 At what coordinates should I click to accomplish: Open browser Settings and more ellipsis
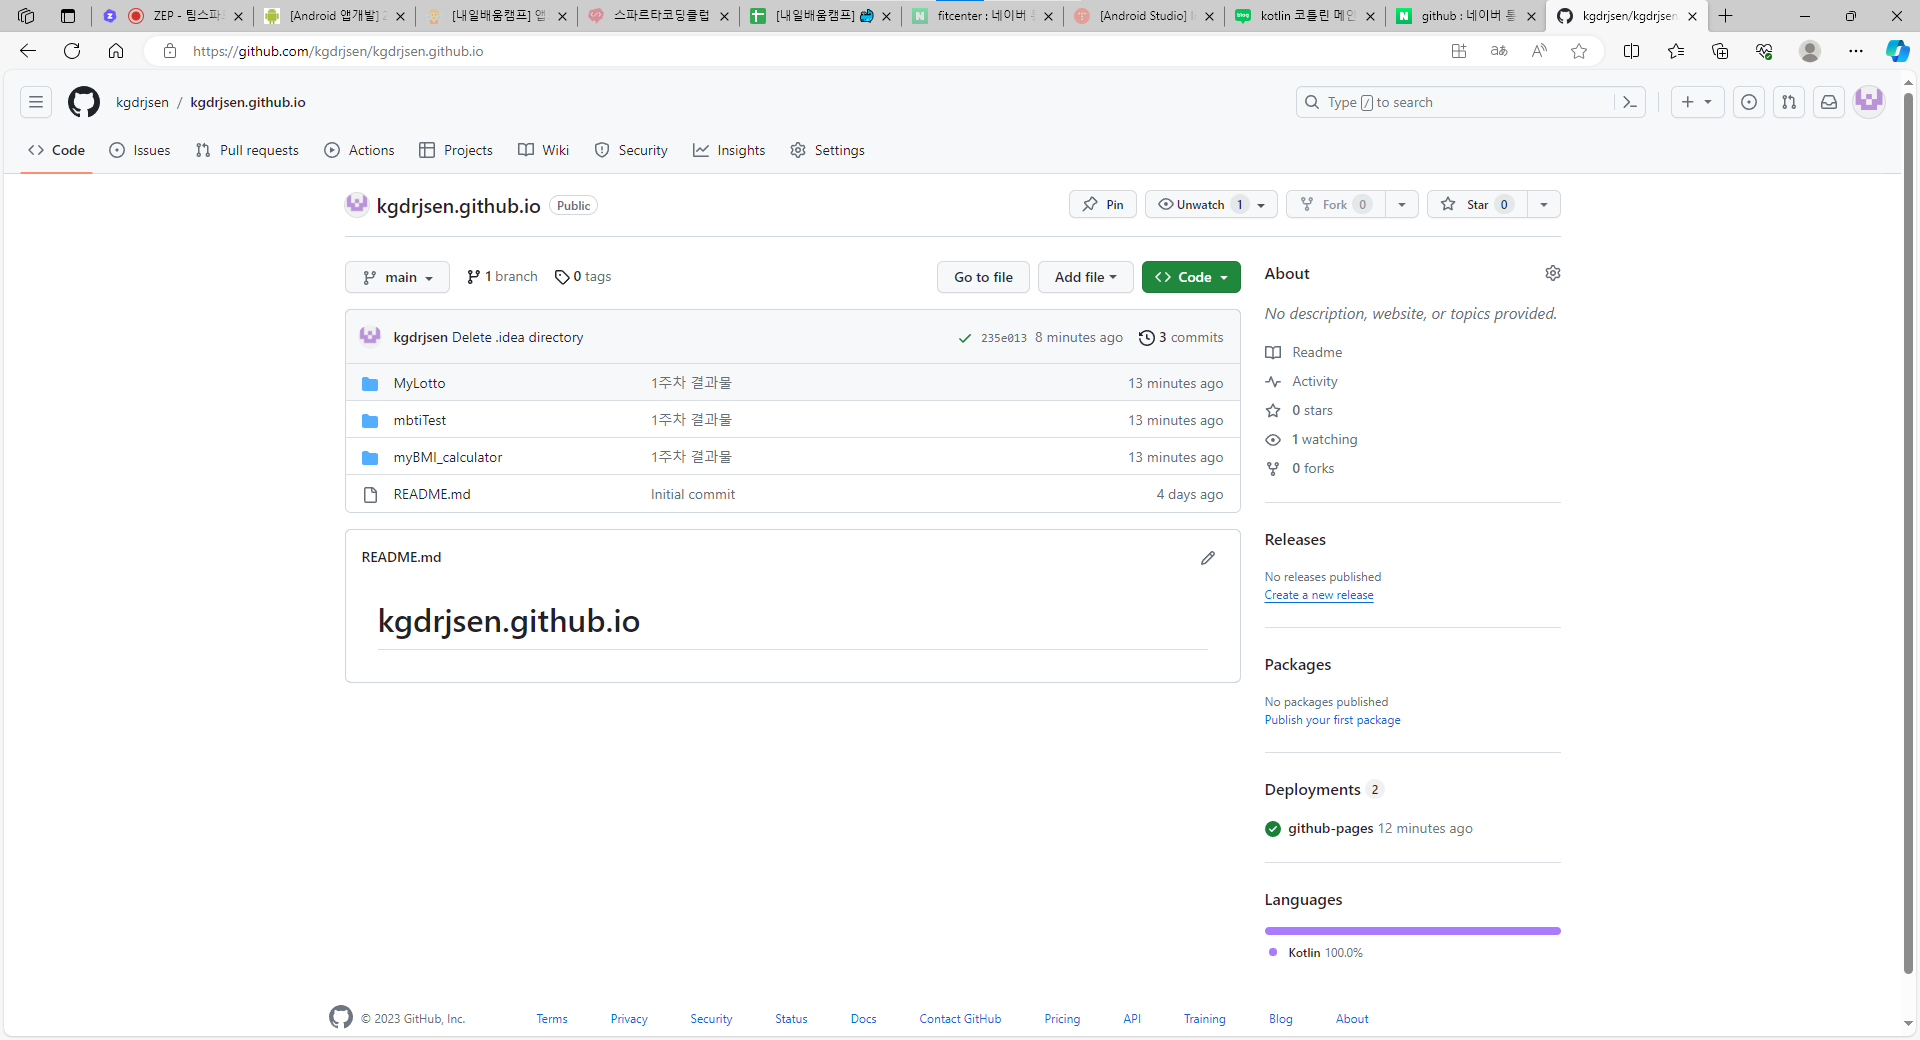pos(1856,51)
